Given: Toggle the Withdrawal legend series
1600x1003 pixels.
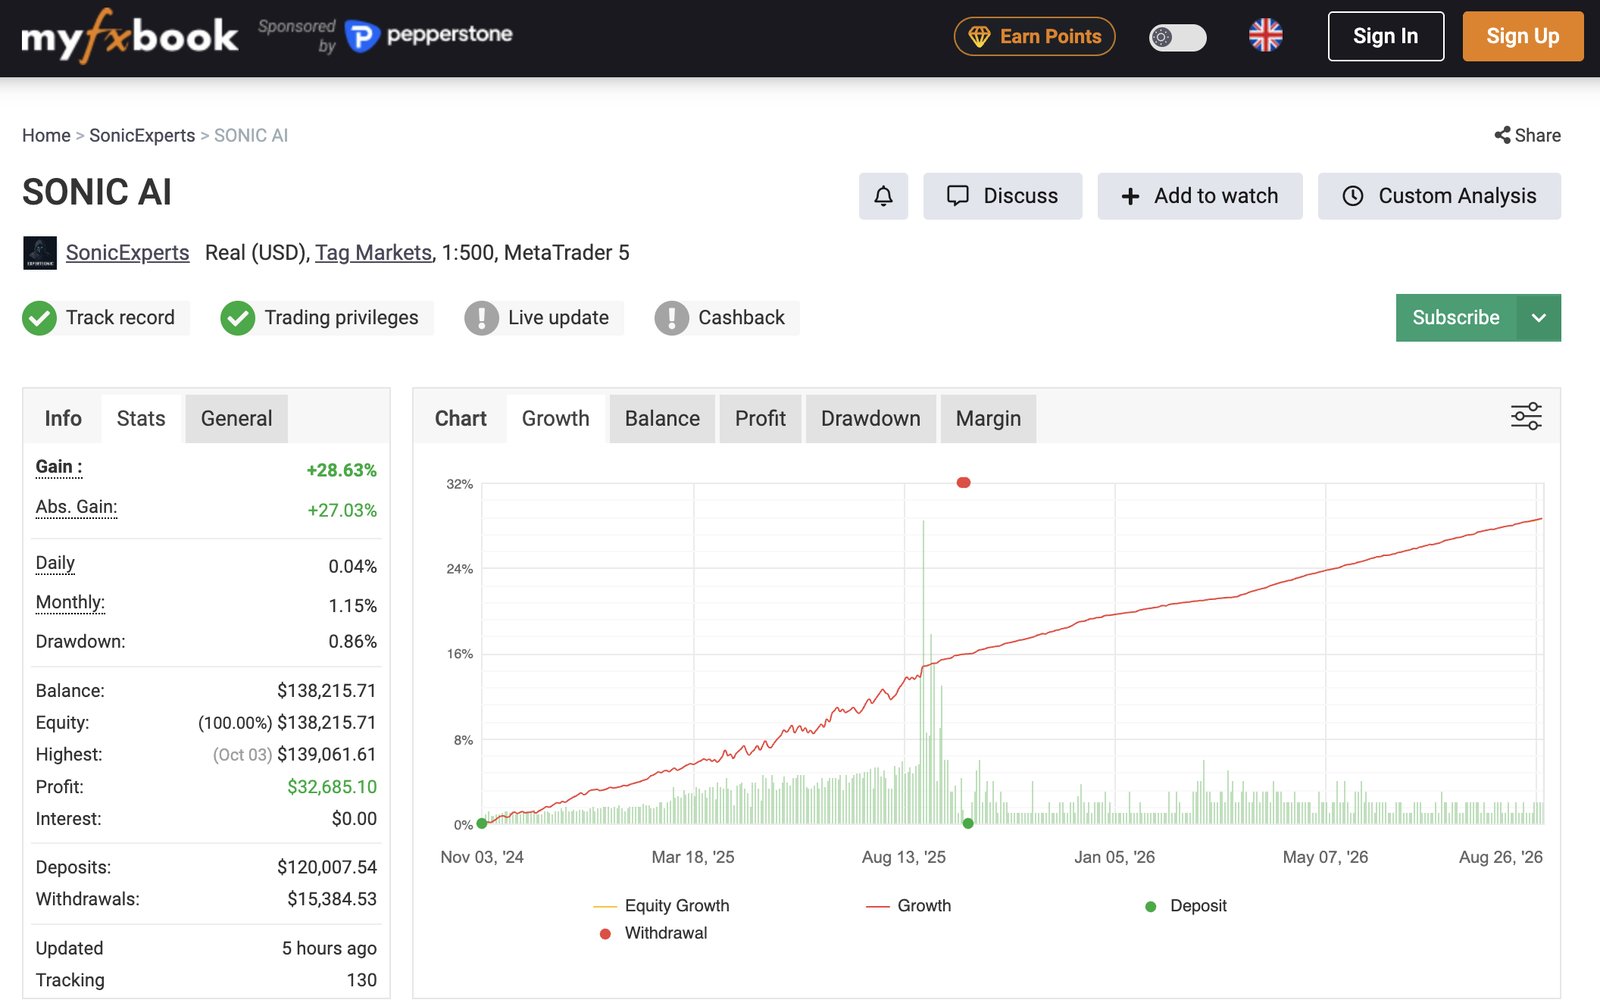Looking at the screenshot, I should (x=653, y=933).
